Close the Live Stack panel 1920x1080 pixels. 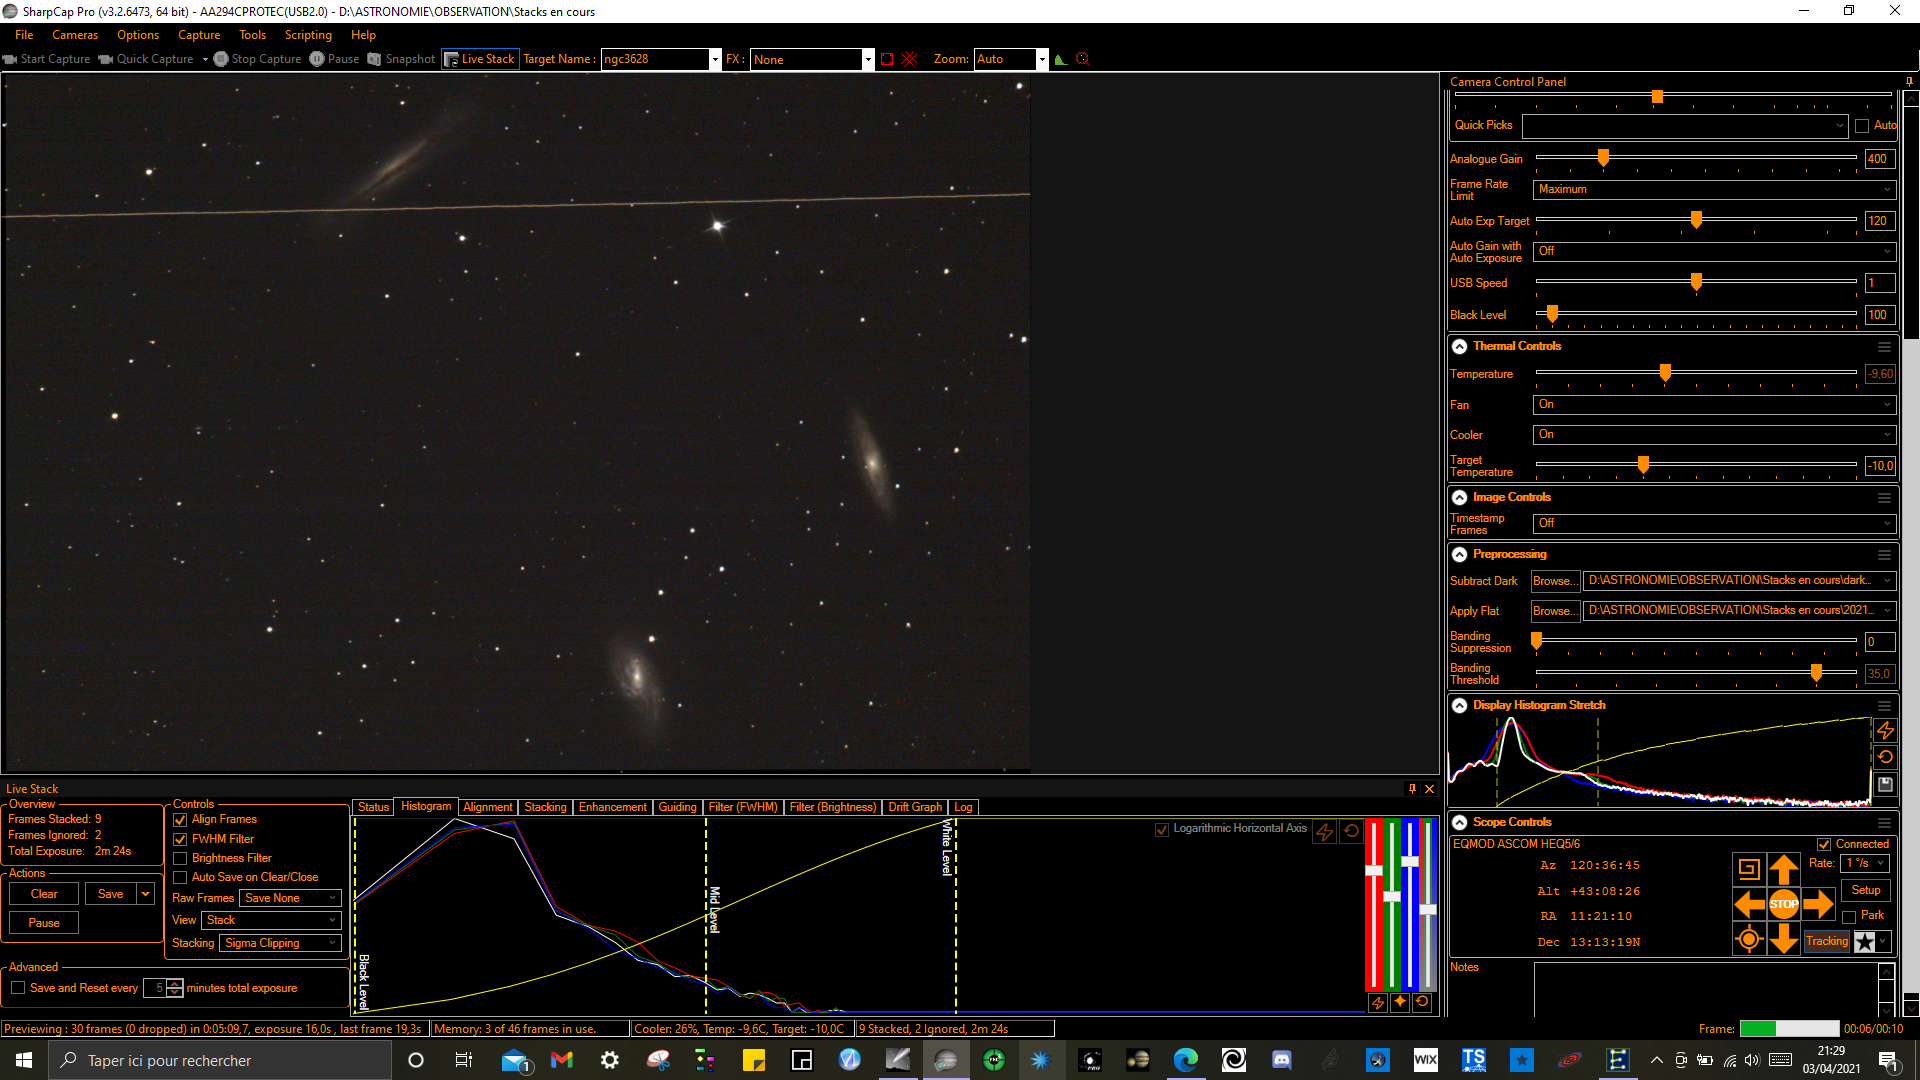(1430, 789)
